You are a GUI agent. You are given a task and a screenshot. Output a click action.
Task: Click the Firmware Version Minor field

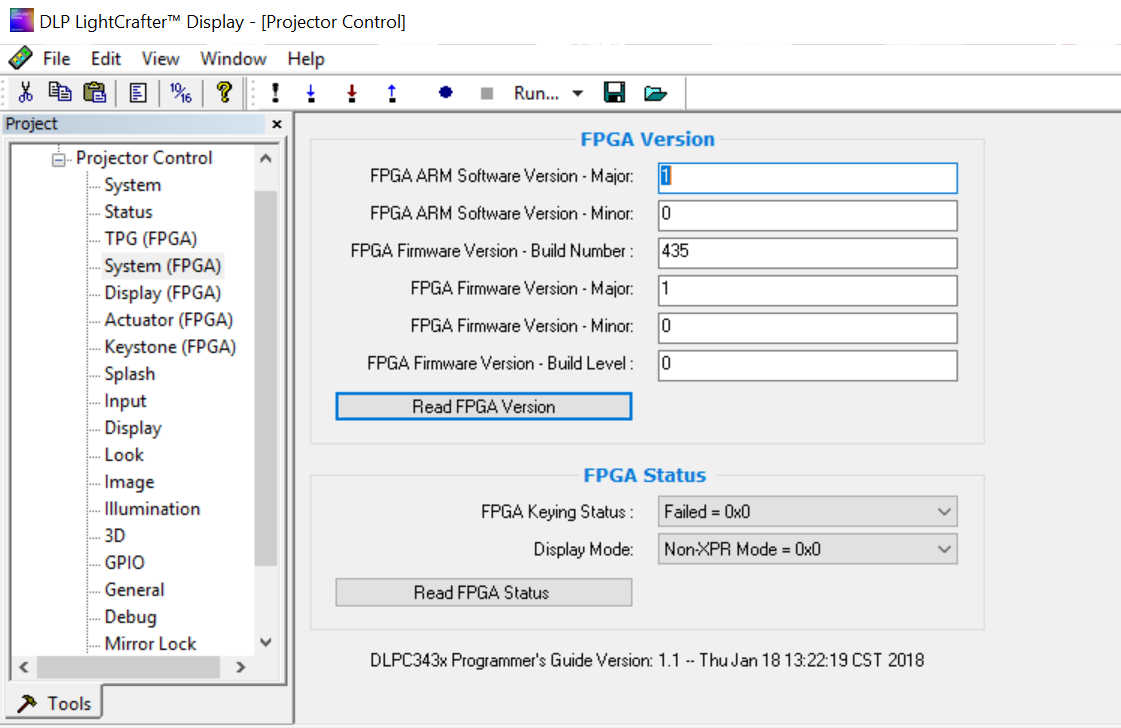click(807, 327)
